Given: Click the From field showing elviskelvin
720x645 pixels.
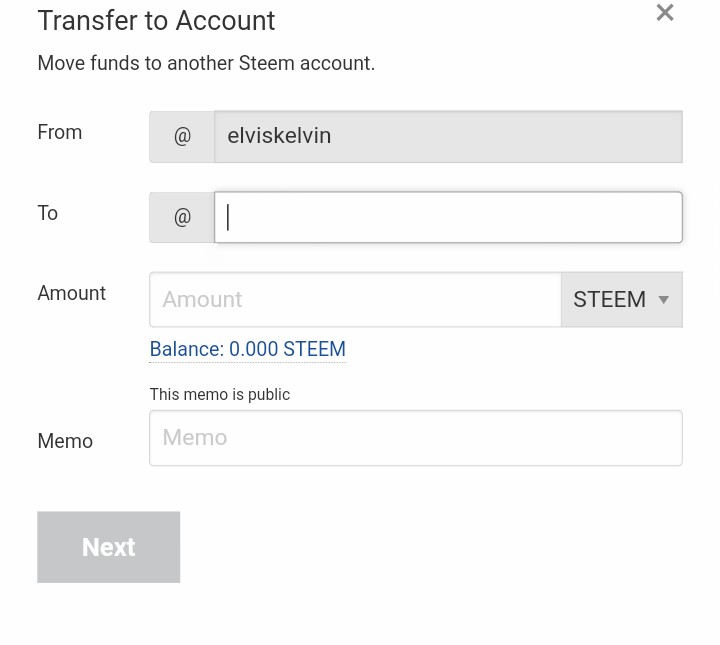Looking at the screenshot, I should (x=448, y=137).
